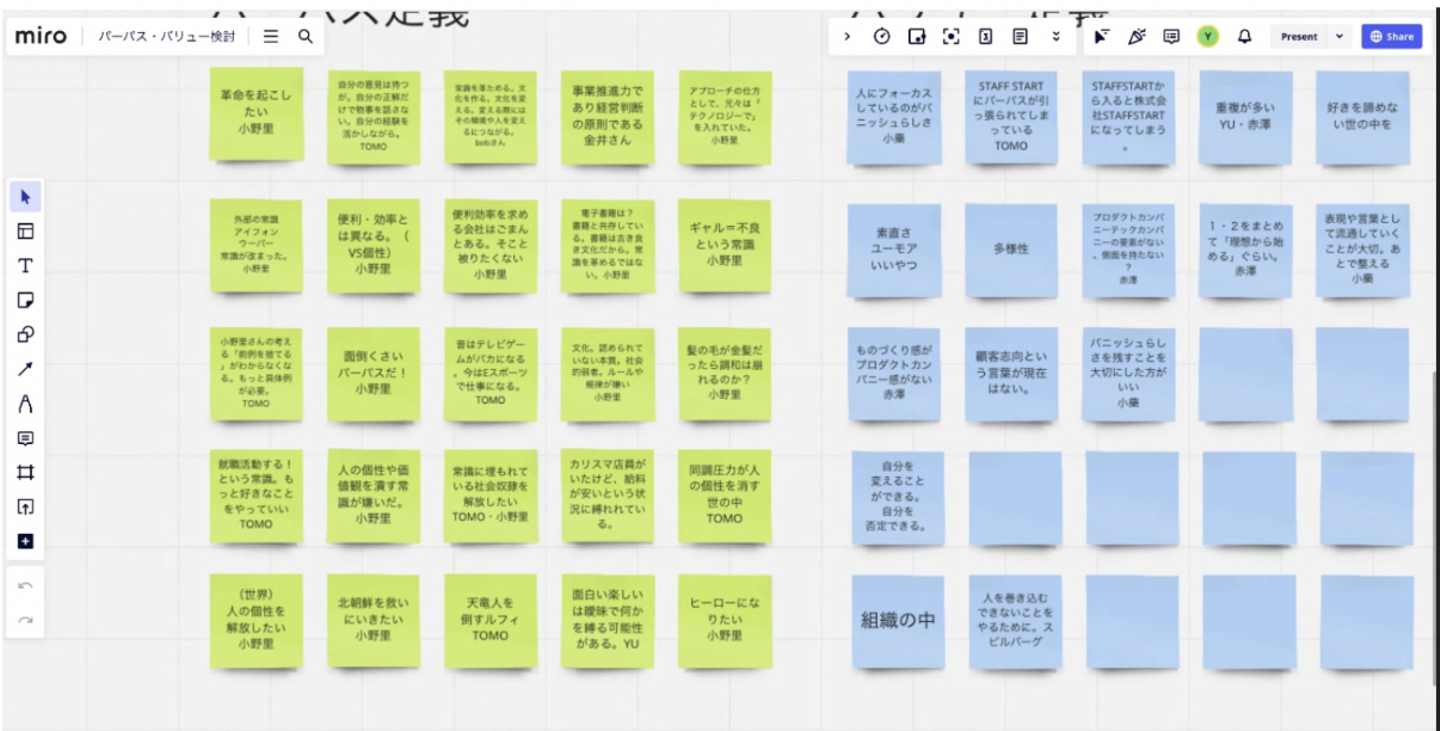Open the sticky note capture icon
The width and height of the screenshot is (1440, 731).
pos(916,36)
